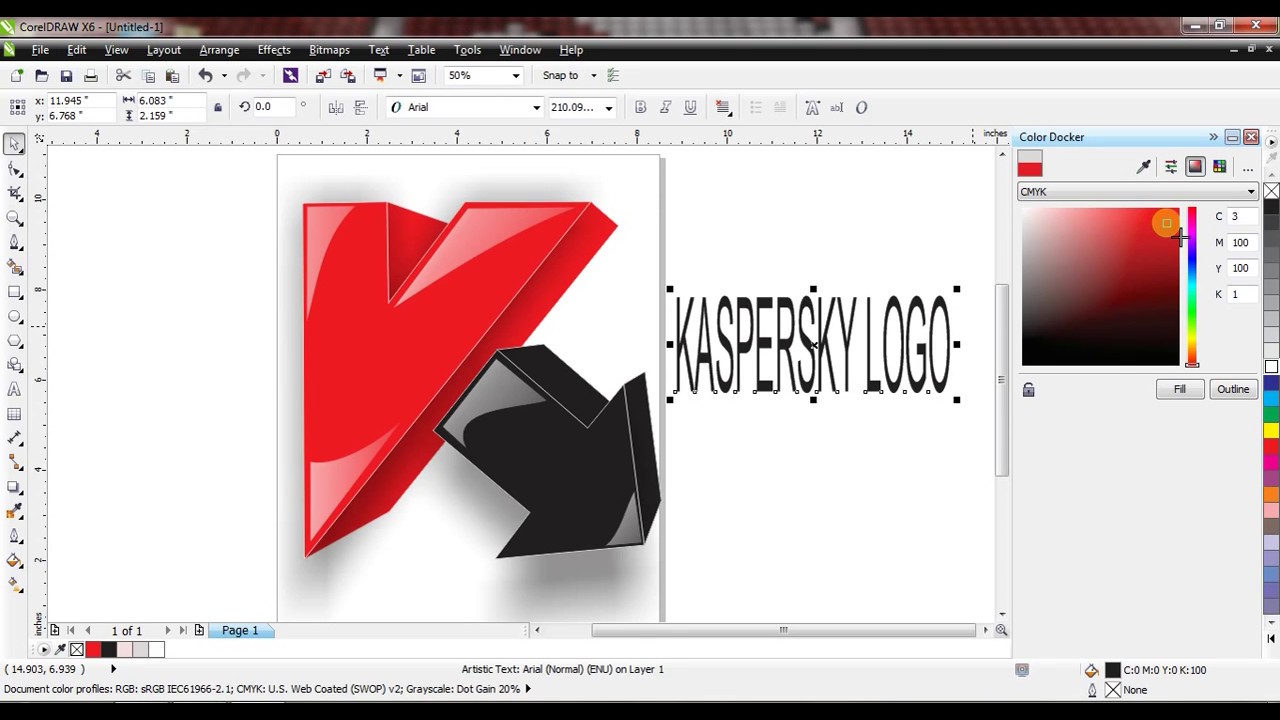Click the Export icon in toolbar
1280x720 pixels.
click(x=348, y=75)
